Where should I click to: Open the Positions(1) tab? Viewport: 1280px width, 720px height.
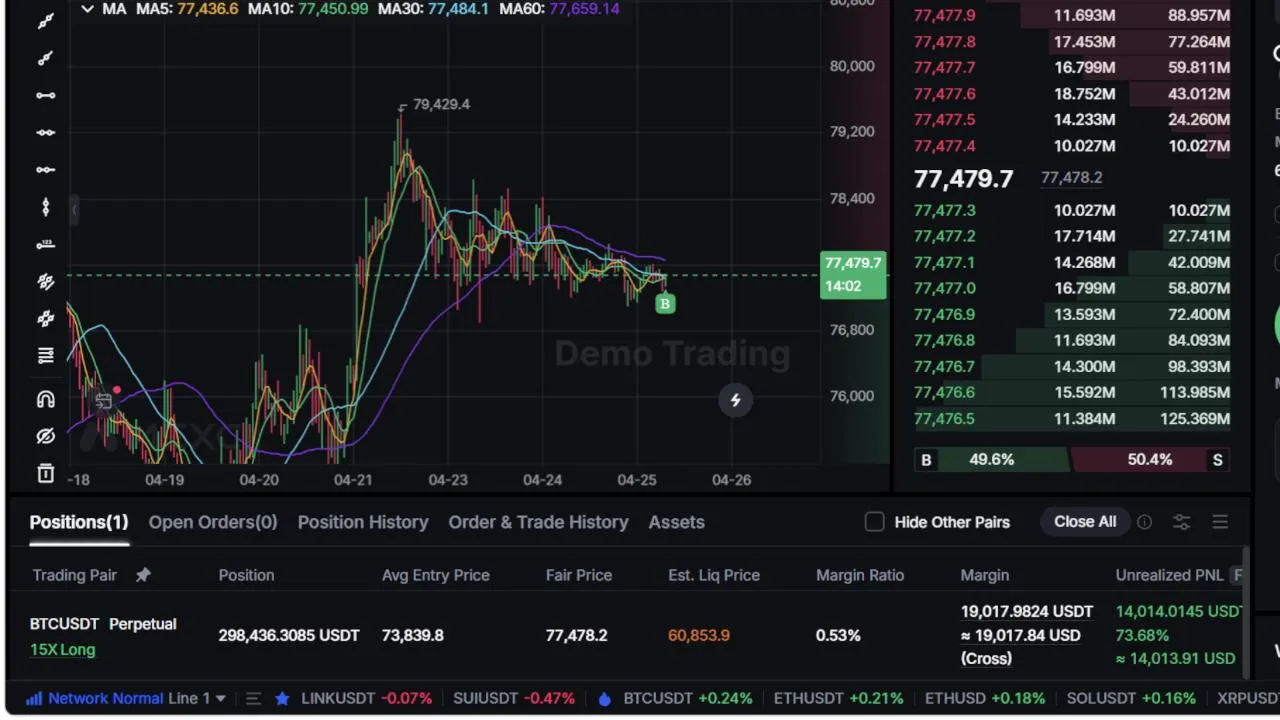79,522
